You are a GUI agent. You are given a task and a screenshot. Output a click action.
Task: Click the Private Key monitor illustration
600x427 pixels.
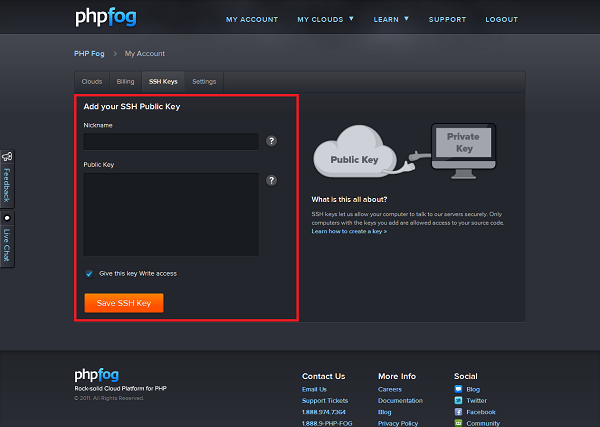[x=463, y=151]
